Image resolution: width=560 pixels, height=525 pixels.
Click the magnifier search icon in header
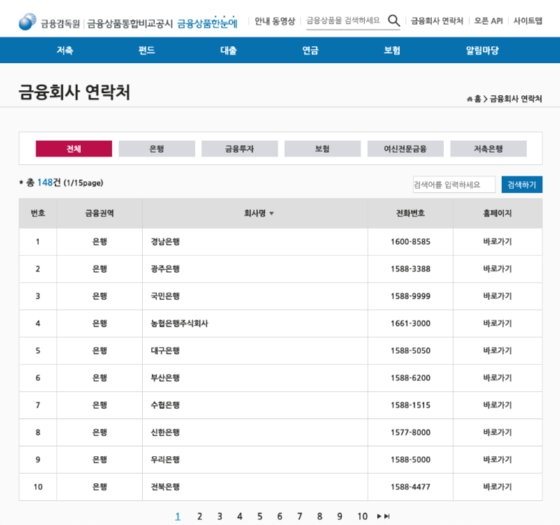[x=394, y=20]
